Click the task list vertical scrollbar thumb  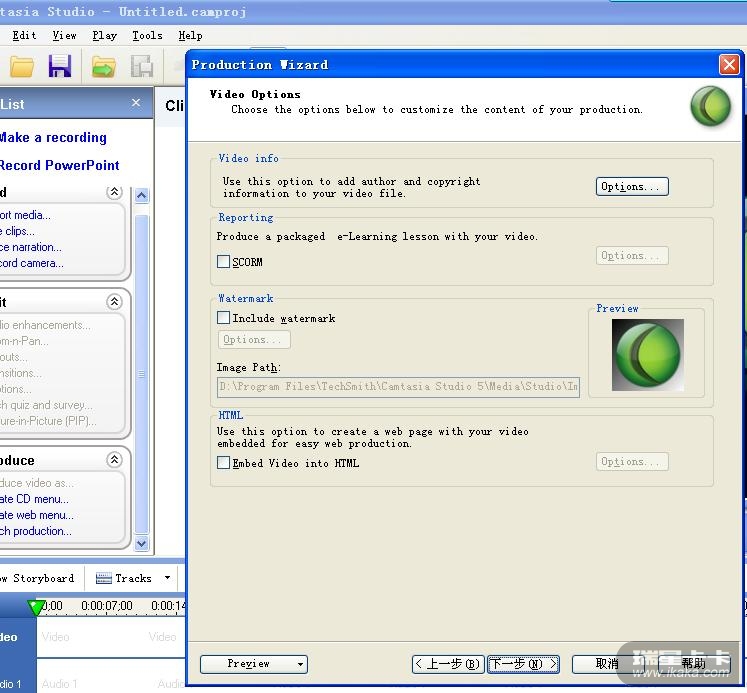click(x=142, y=374)
